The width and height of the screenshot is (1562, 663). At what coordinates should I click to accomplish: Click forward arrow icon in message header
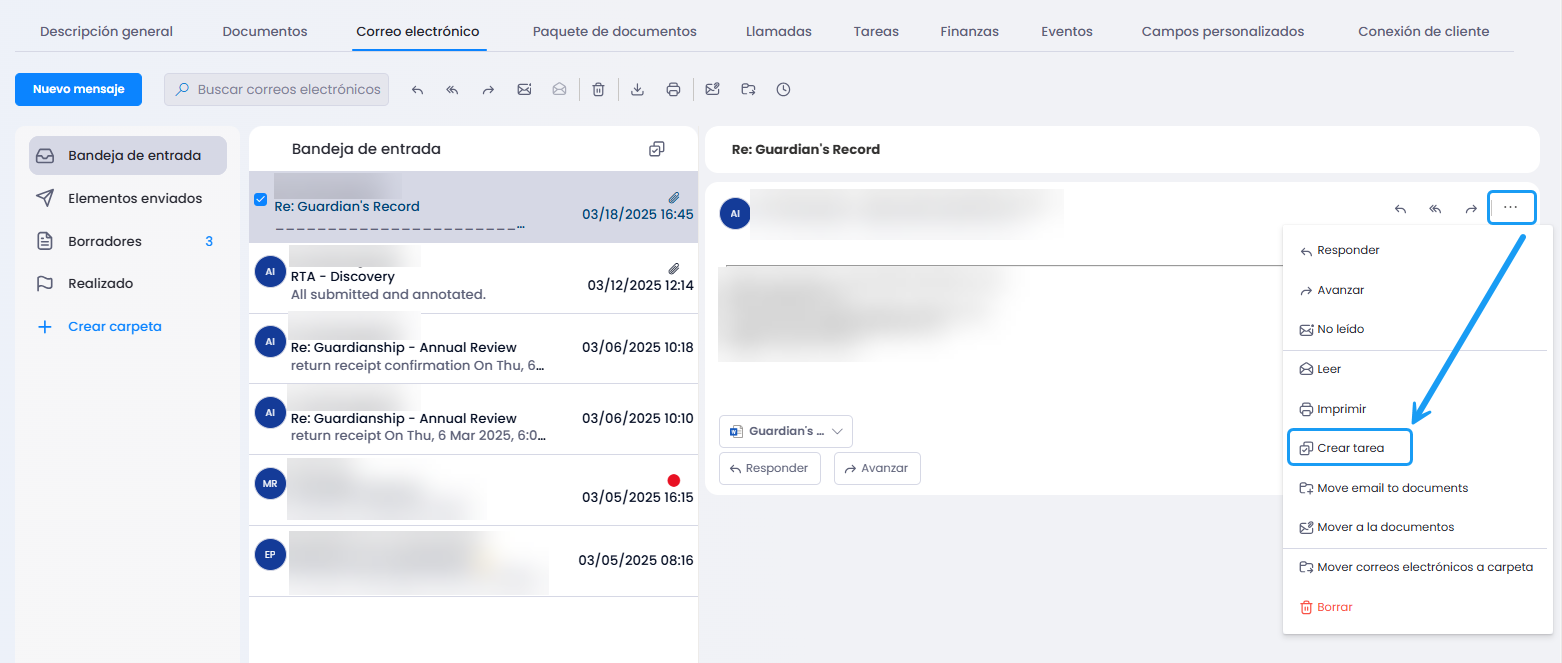point(1470,209)
